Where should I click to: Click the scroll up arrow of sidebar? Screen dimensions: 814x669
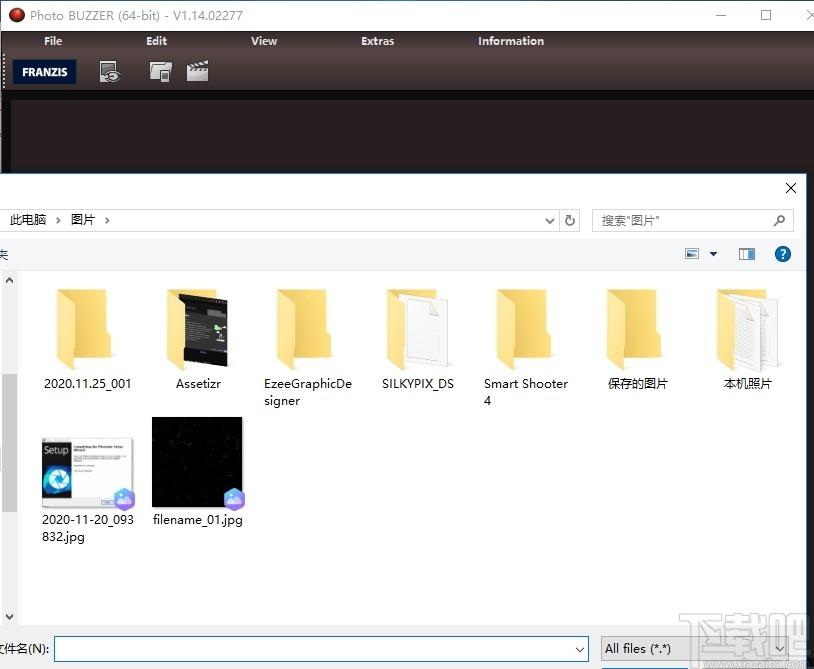pyautogui.click(x=9, y=281)
